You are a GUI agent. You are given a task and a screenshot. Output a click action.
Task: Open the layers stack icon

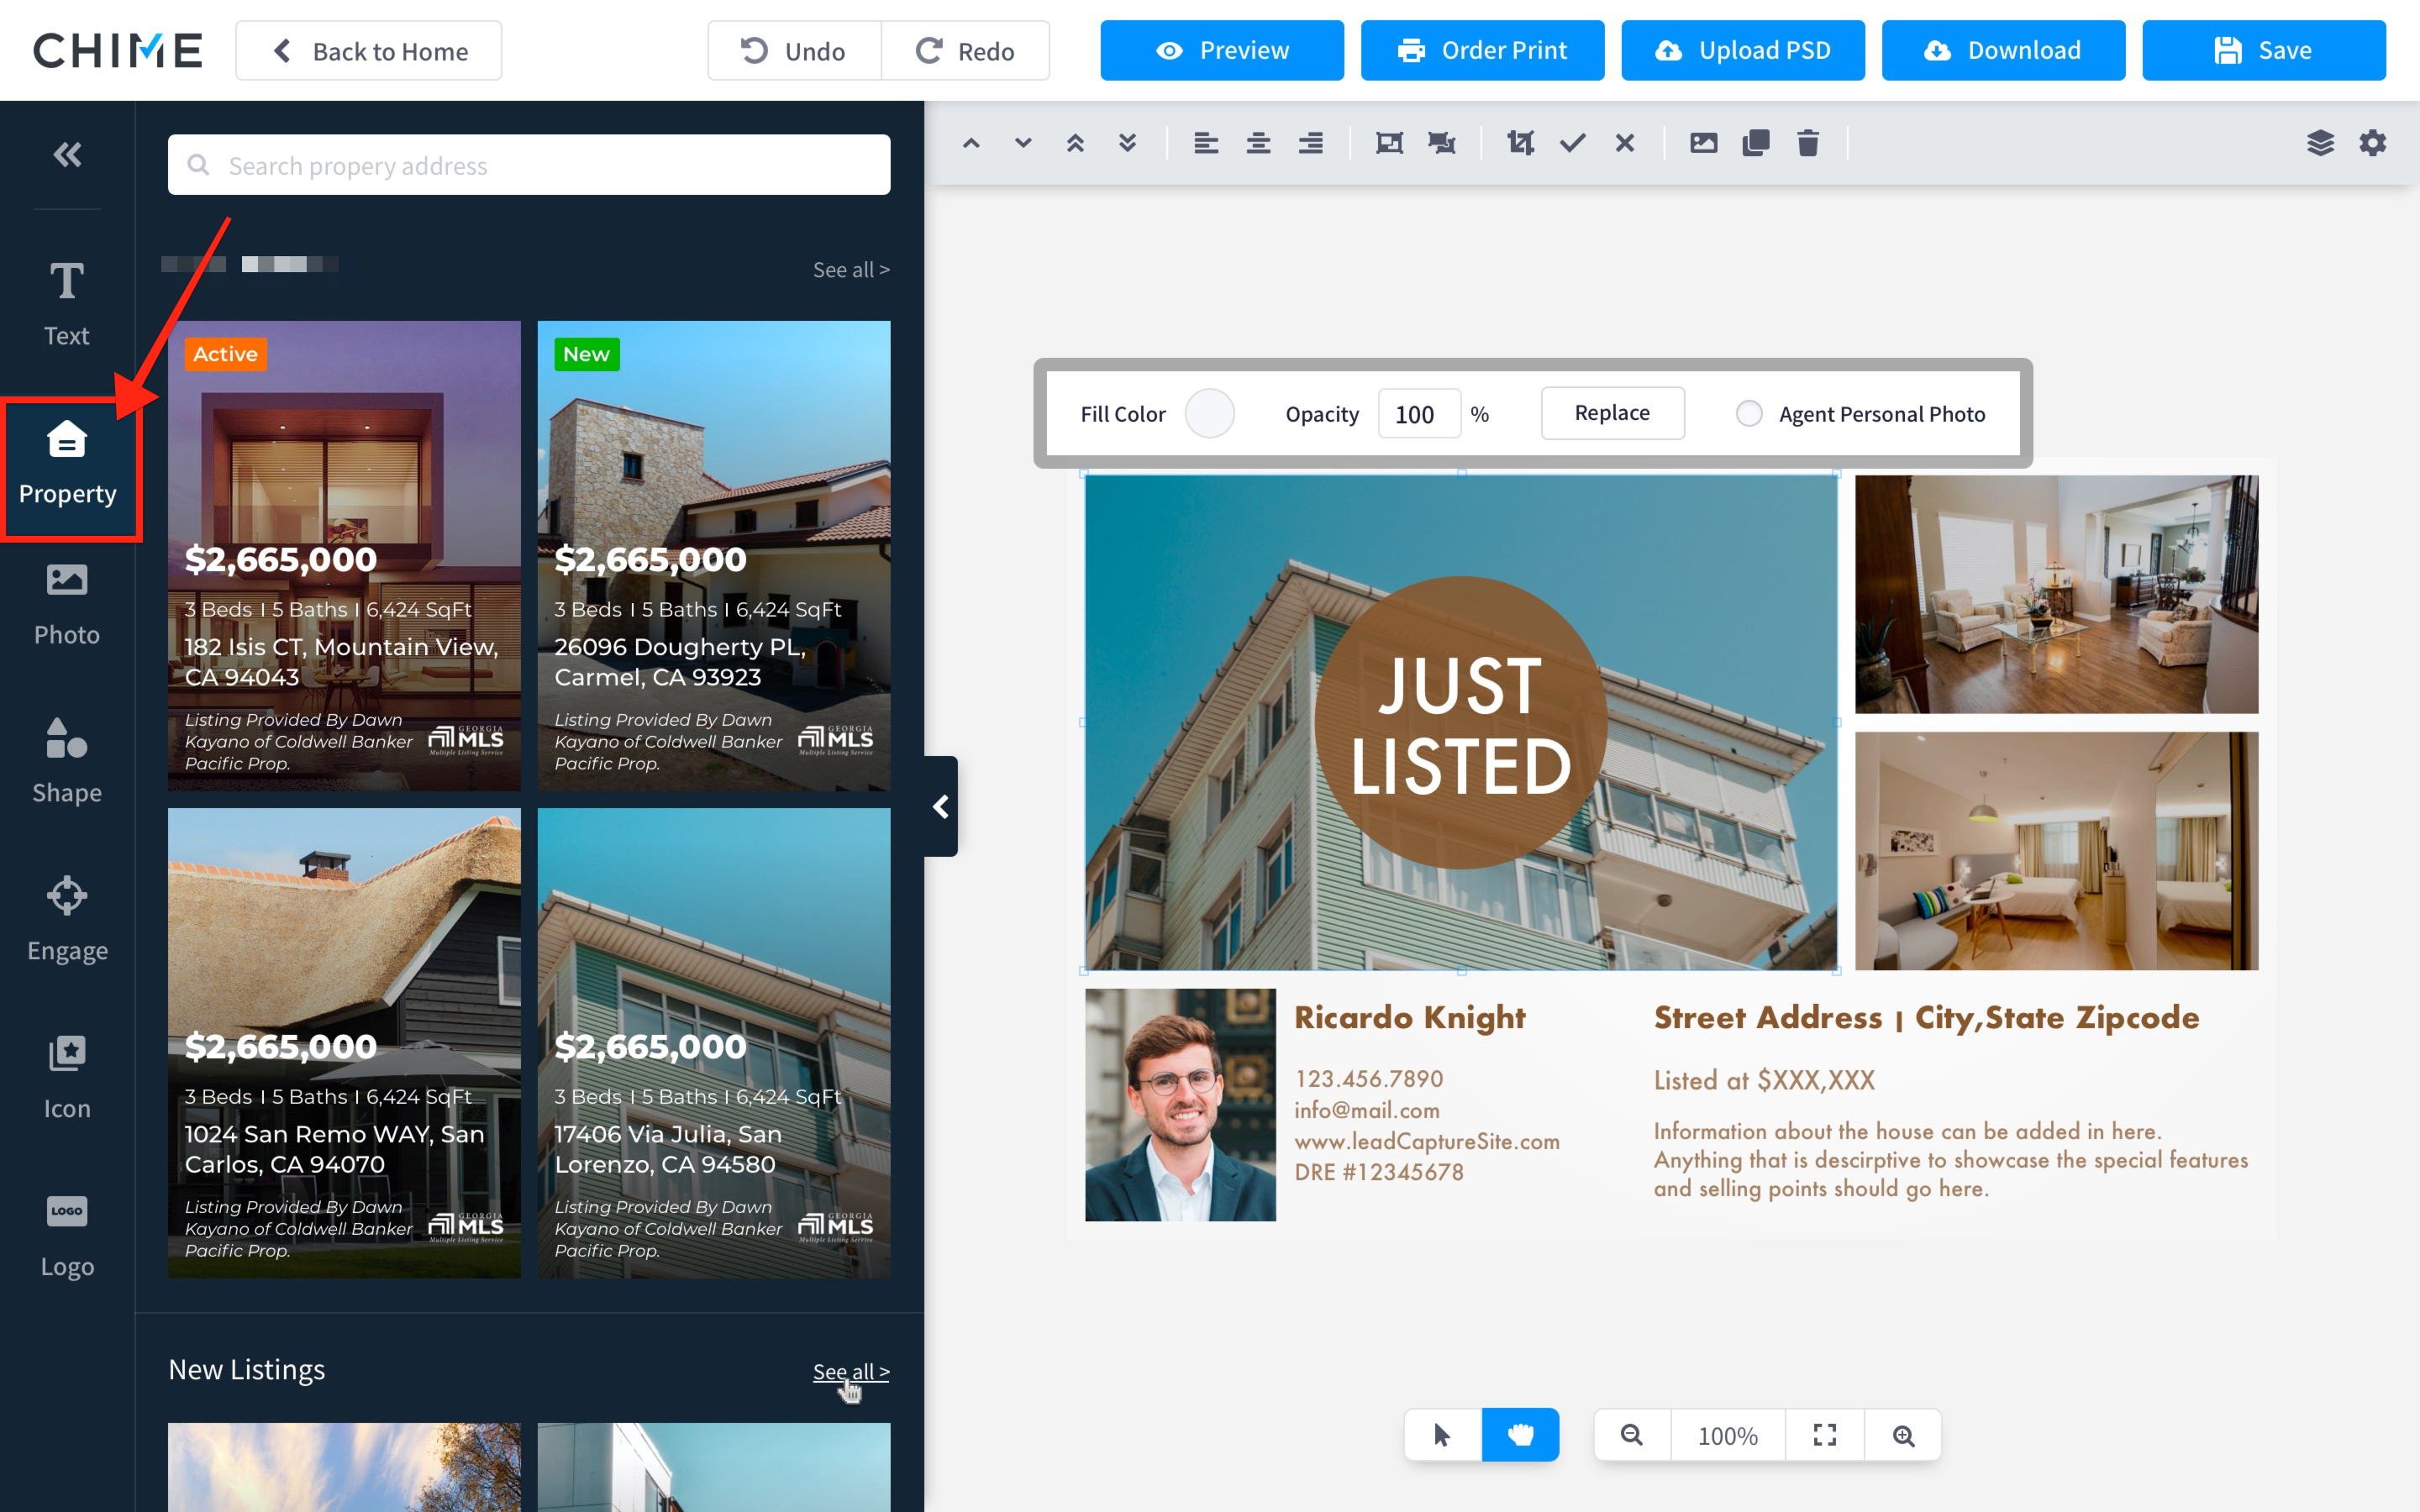tap(2320, 143)
